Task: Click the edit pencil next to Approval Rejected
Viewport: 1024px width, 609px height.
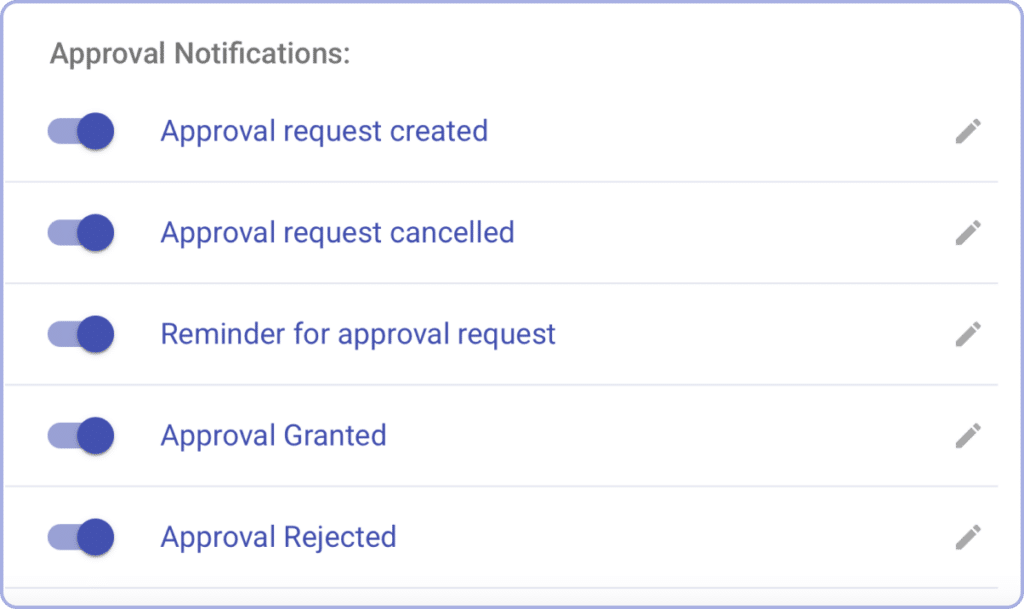Action: click(968, 536)
